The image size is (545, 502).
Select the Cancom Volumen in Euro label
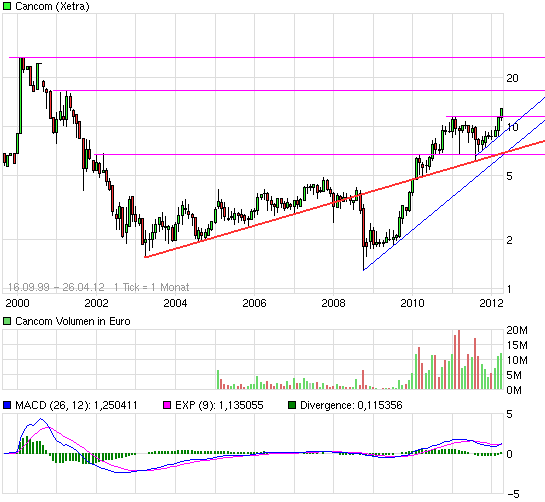[73, 321]
